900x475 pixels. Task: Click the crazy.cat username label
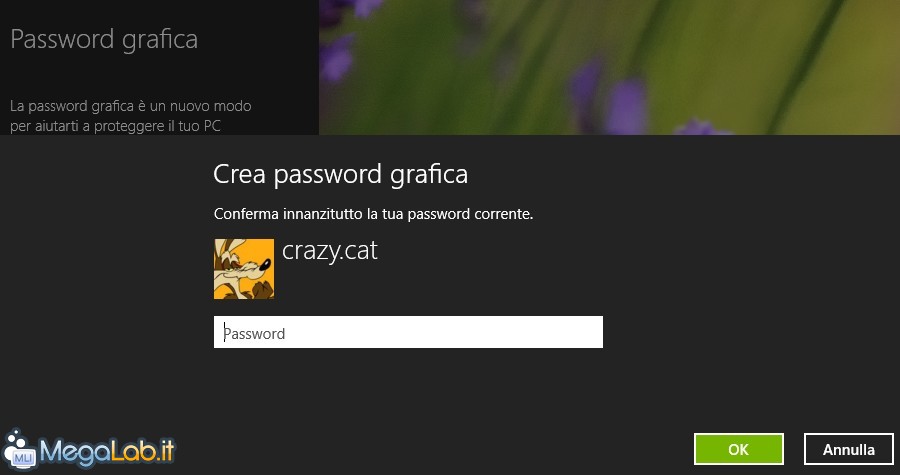[329, 251]
